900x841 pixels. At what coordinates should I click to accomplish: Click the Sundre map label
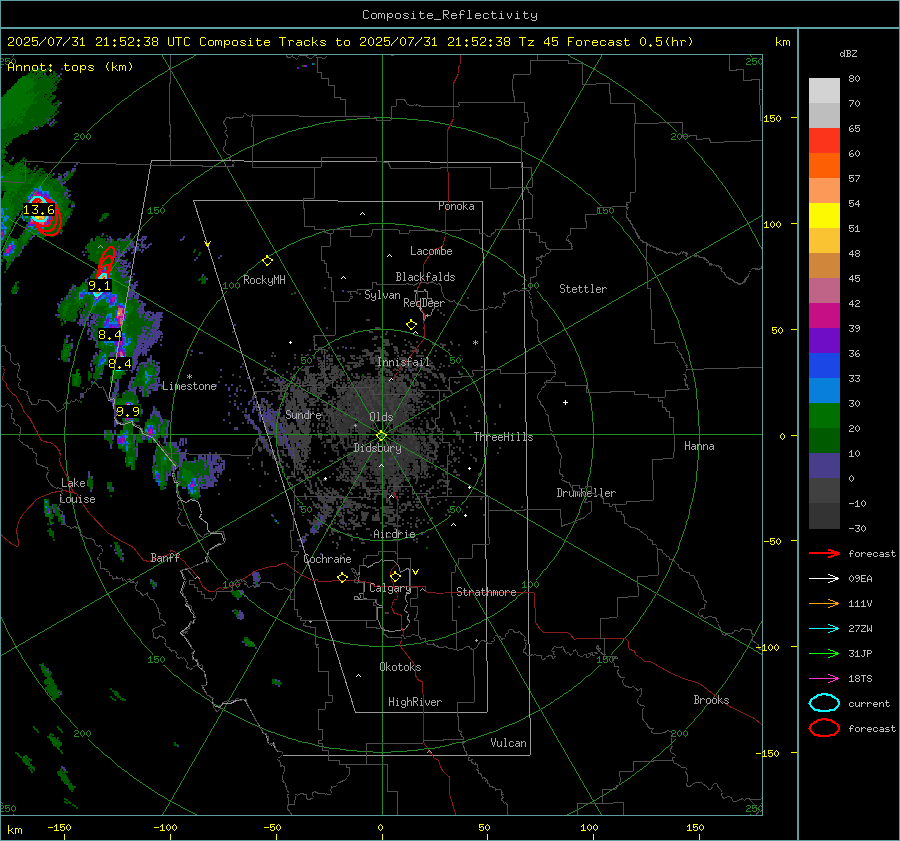pos(303,414)
